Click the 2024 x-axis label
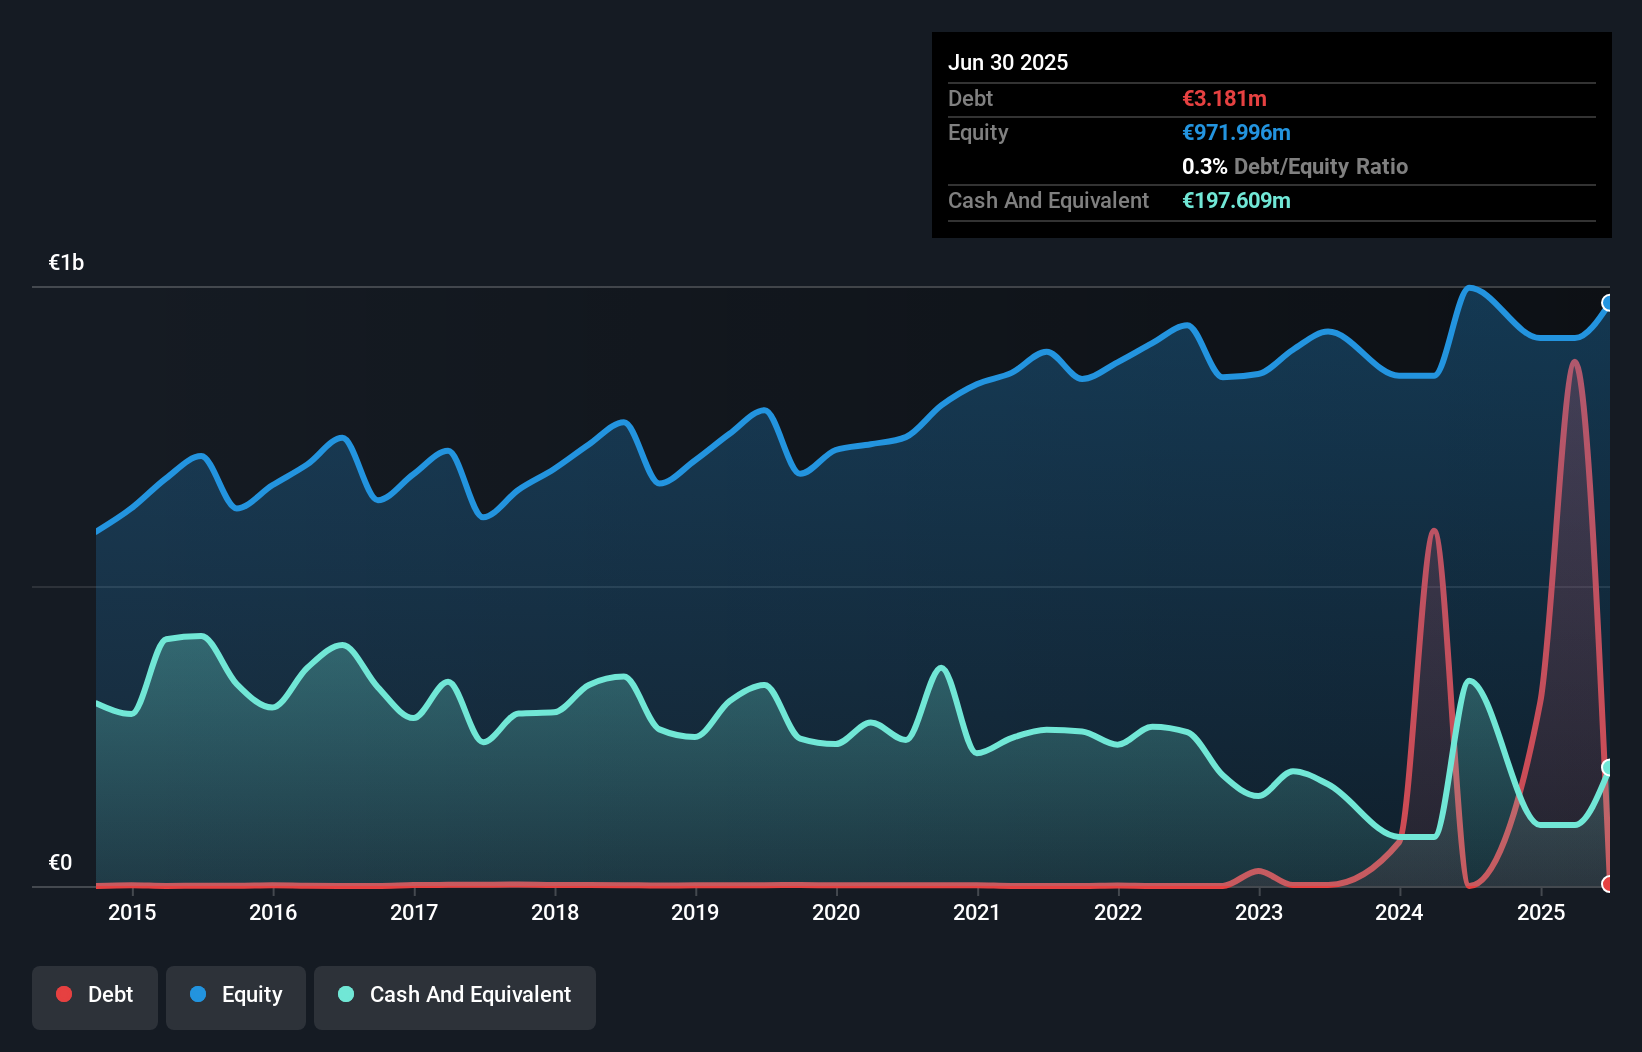 pyautogui.click(x=1399, y=912)
